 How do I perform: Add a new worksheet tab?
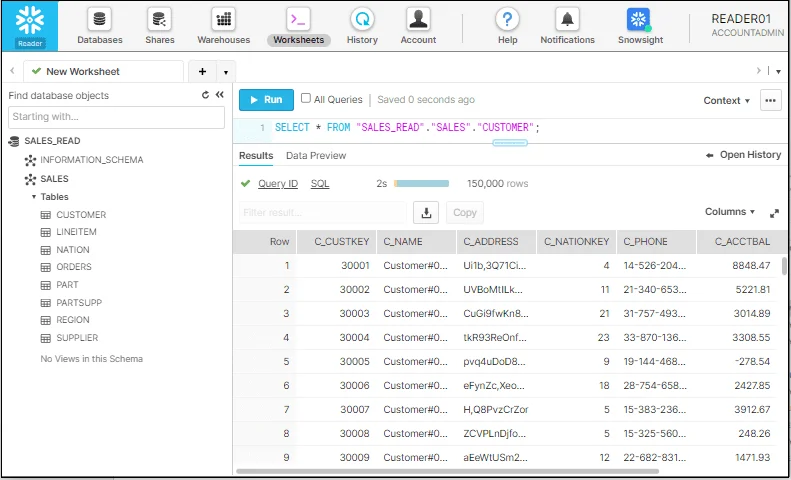coord(202,72)
